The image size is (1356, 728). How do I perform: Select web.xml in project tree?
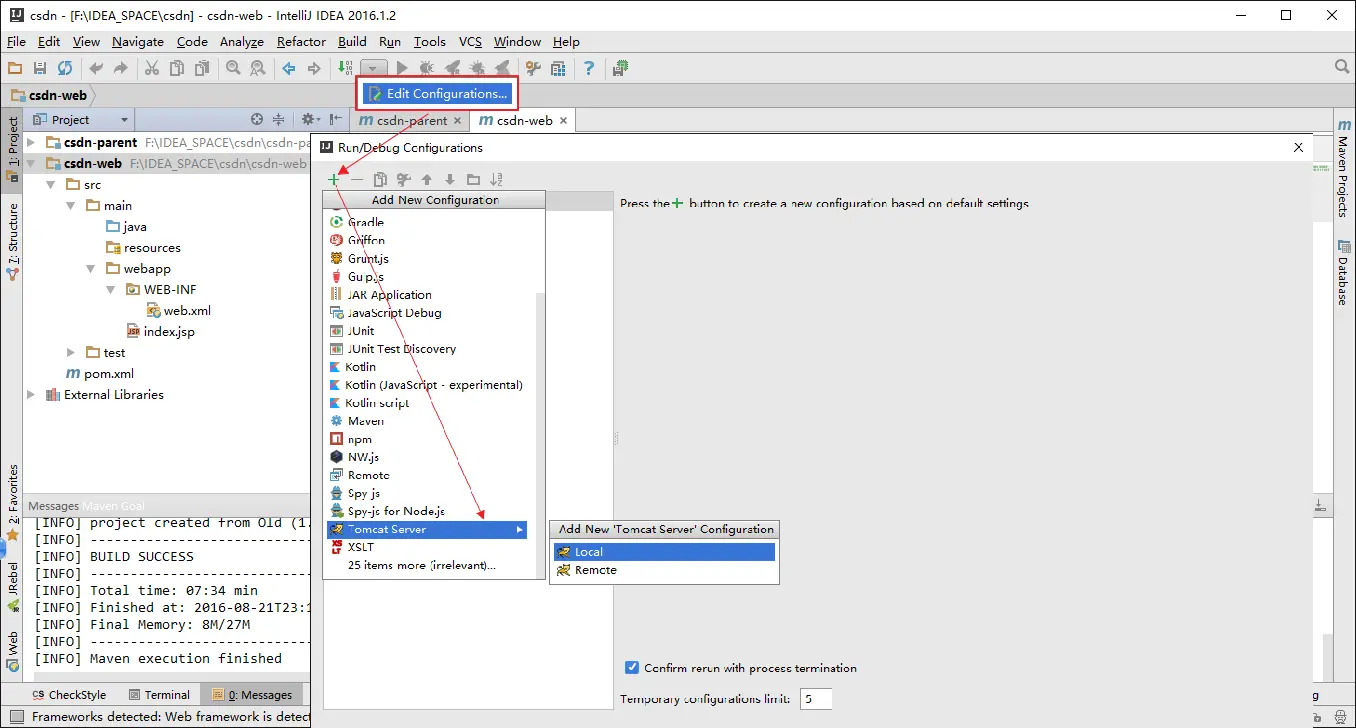pyautogui.click(x=178, y=311)
